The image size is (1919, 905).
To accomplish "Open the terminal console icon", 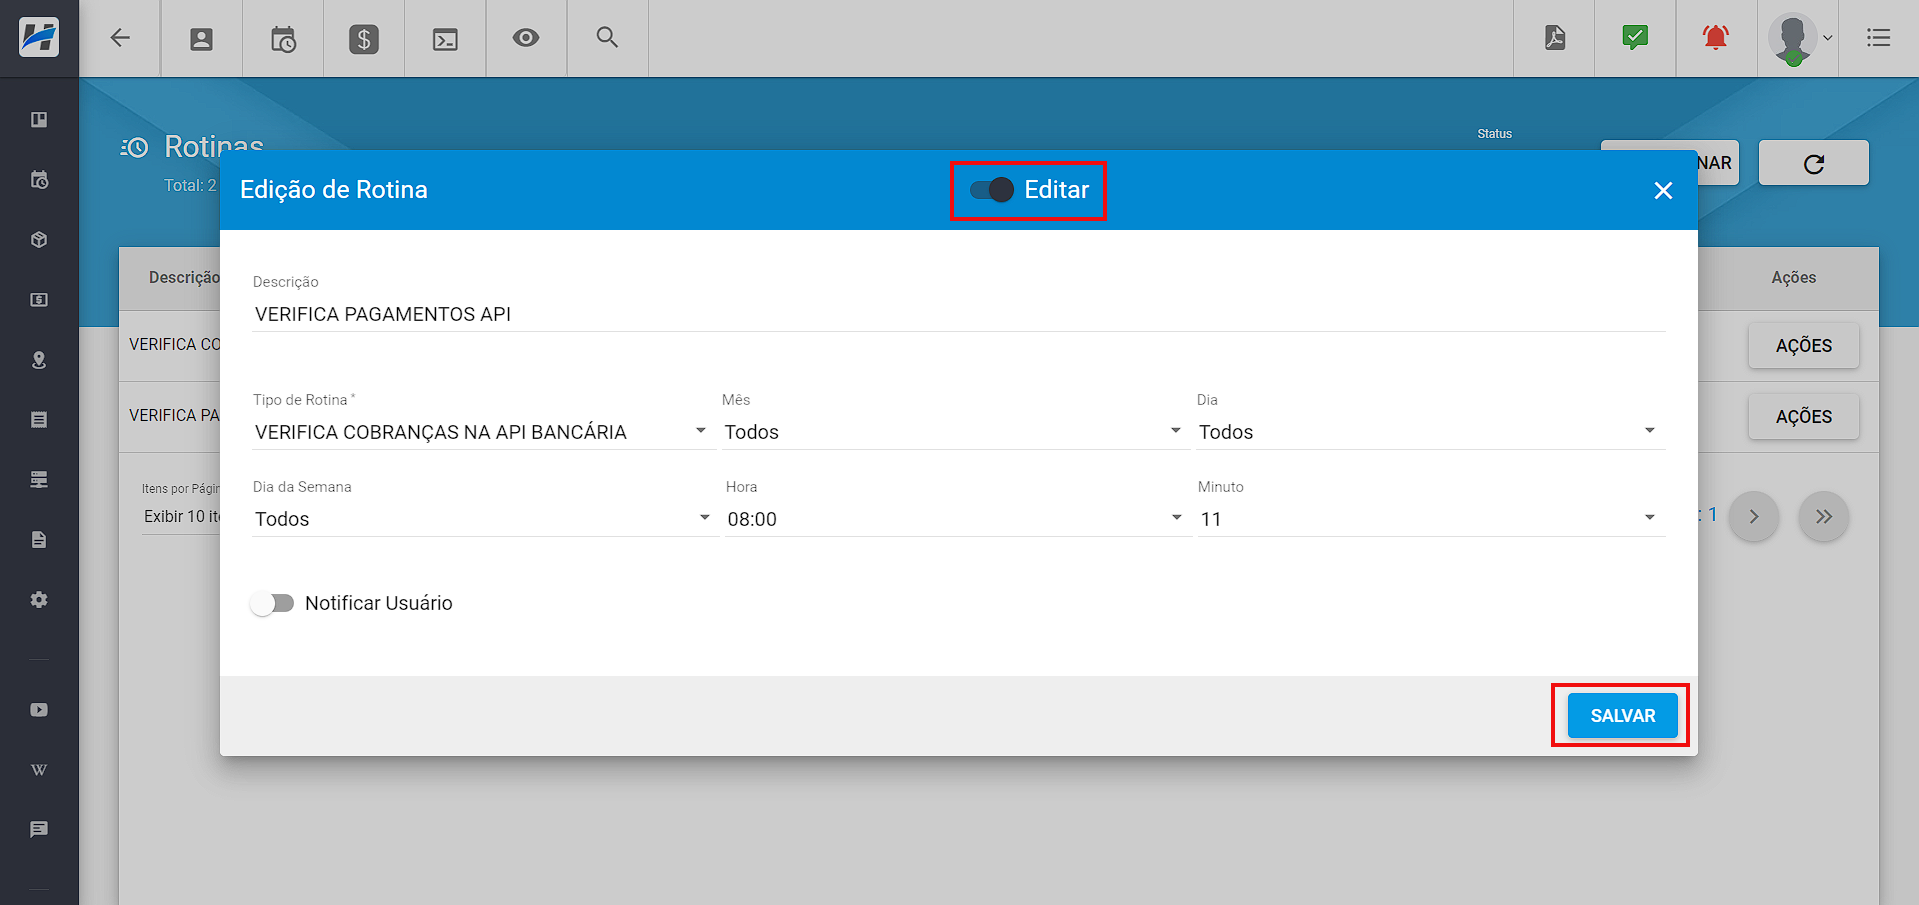I will pos(445,39).
